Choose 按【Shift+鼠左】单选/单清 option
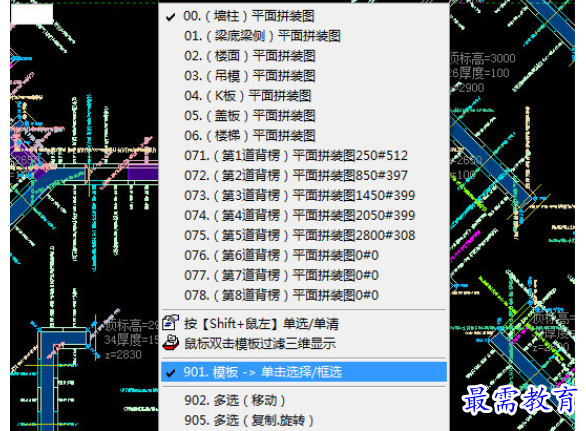Viewport: 586px width, 431px height. tap(261, 323)
